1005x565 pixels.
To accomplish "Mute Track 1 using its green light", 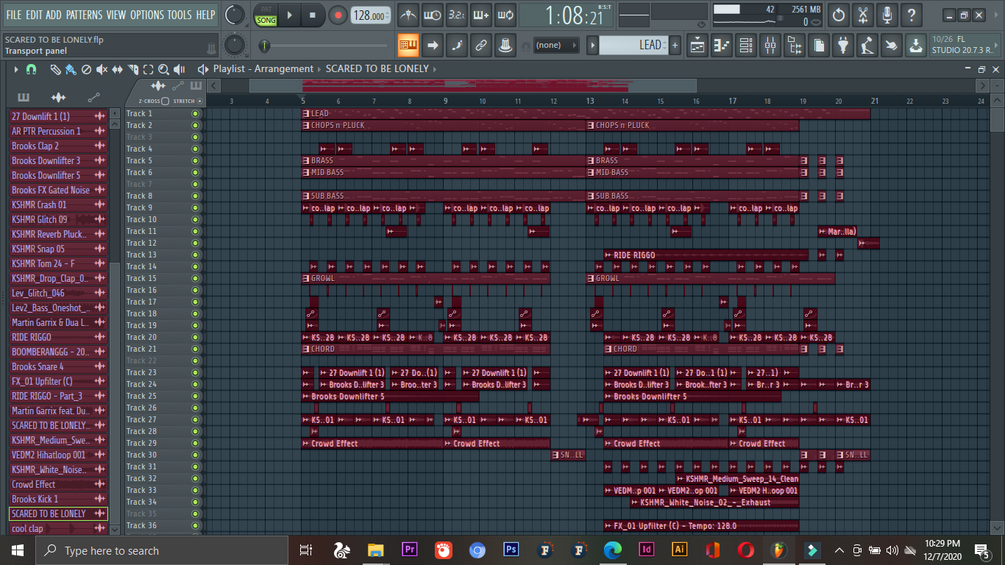I will tap(195, 114).
